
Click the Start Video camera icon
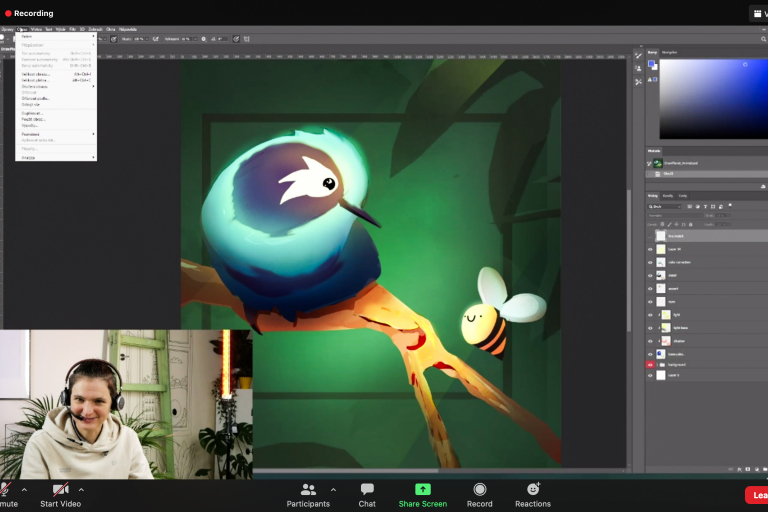[61, 489]
